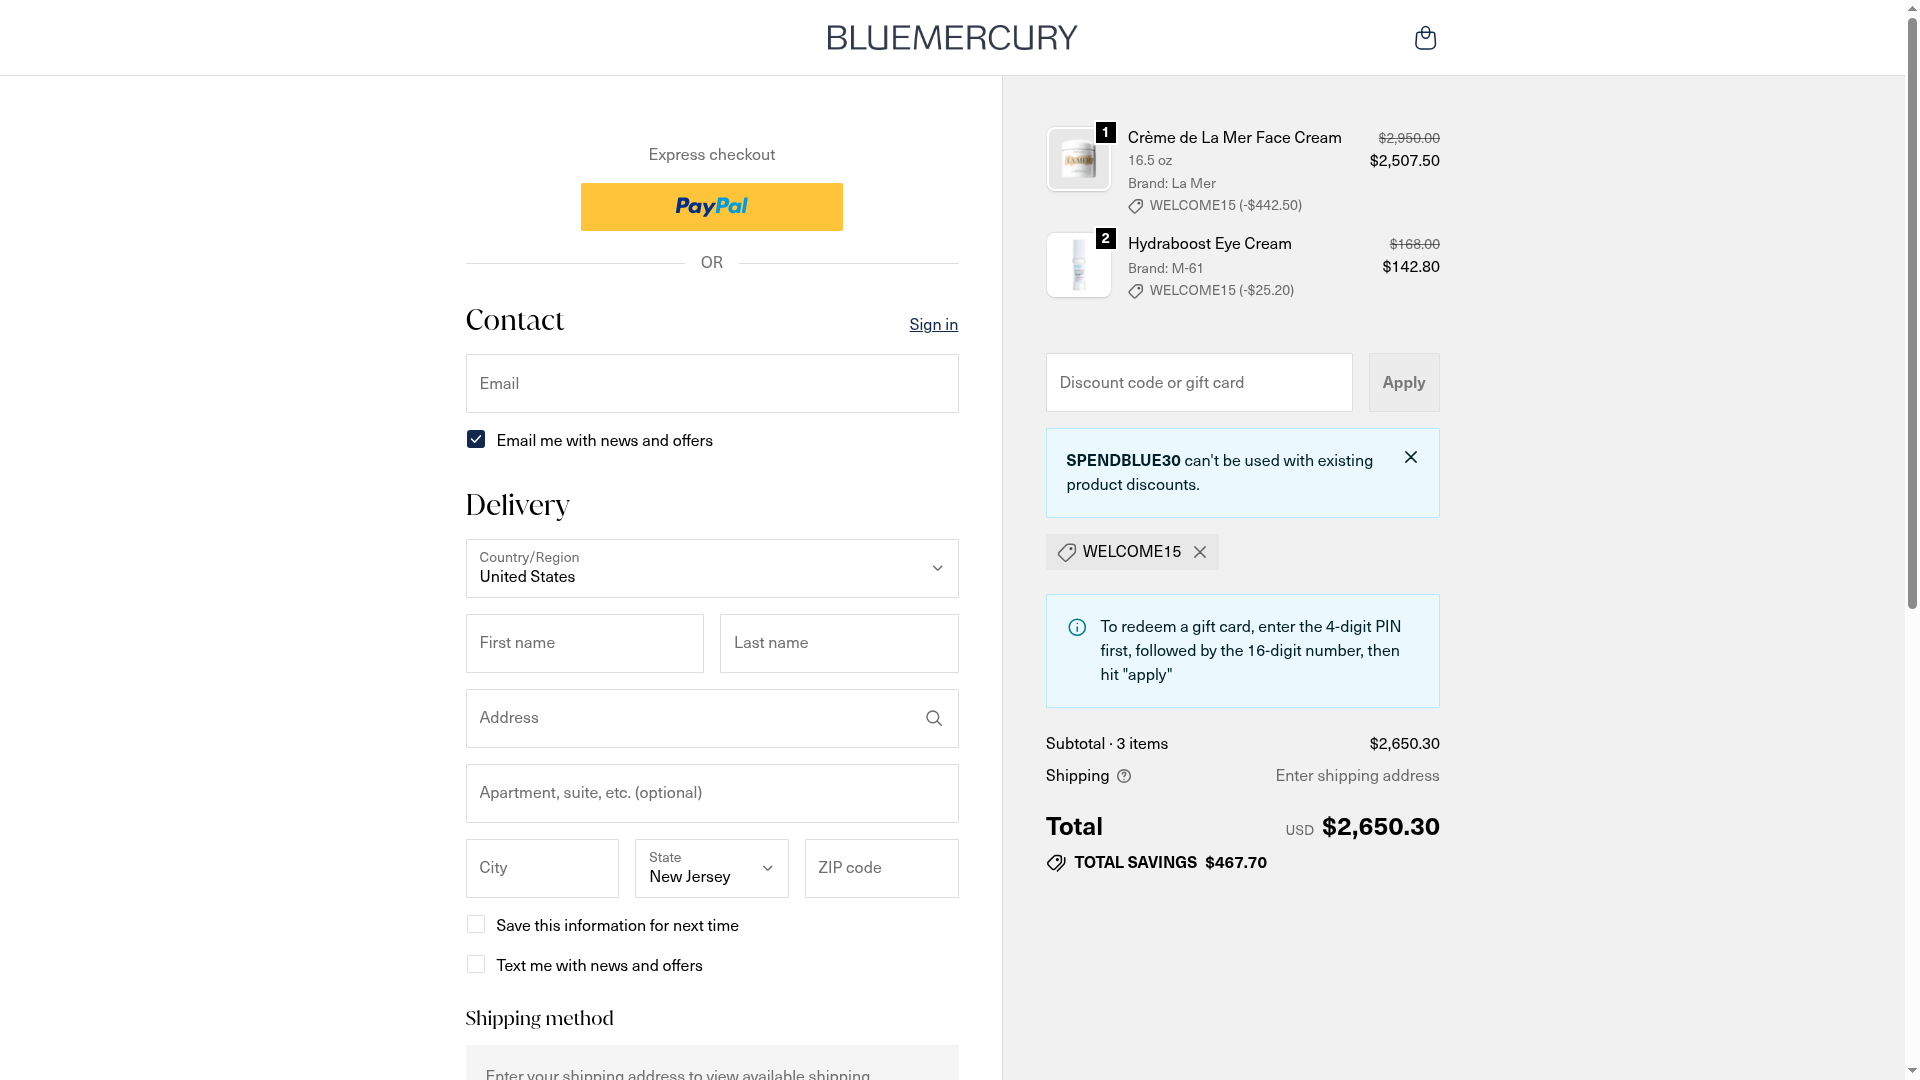This screenshot has height=1080, width=1920.
Task: Click the ZIP code field
Action: click(x=881, y=868)
